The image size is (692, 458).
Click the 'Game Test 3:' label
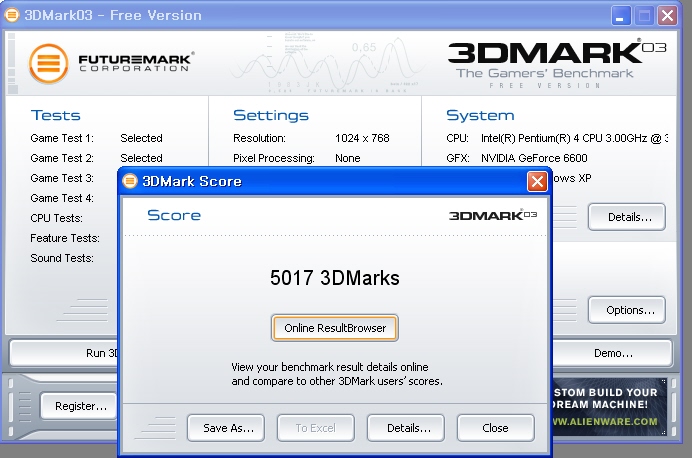click(62, 178)
